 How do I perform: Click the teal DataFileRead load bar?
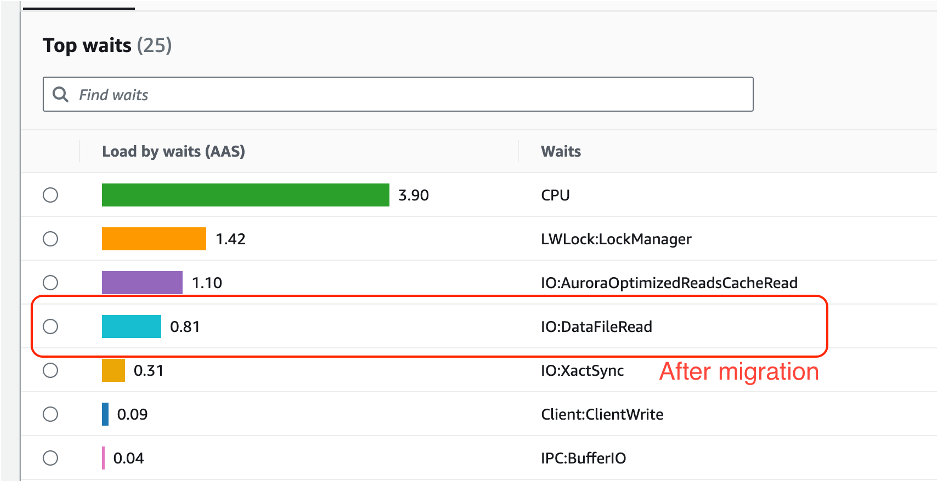tap(131, 326)
